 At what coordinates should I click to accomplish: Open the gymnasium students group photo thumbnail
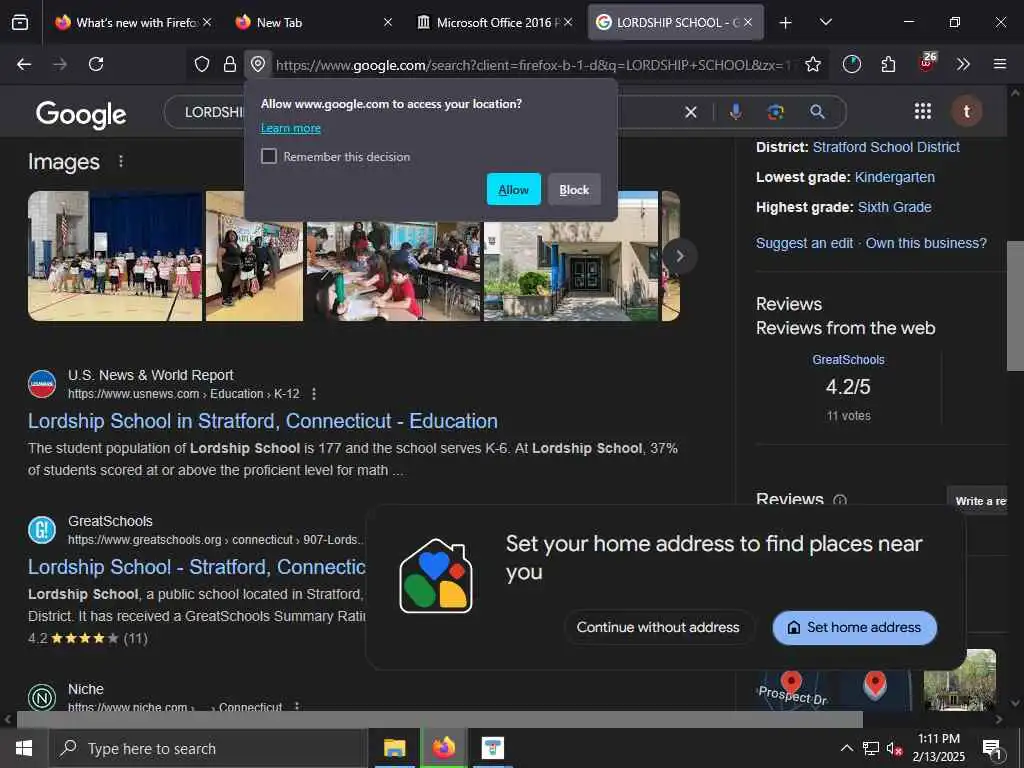click(115, 256)
